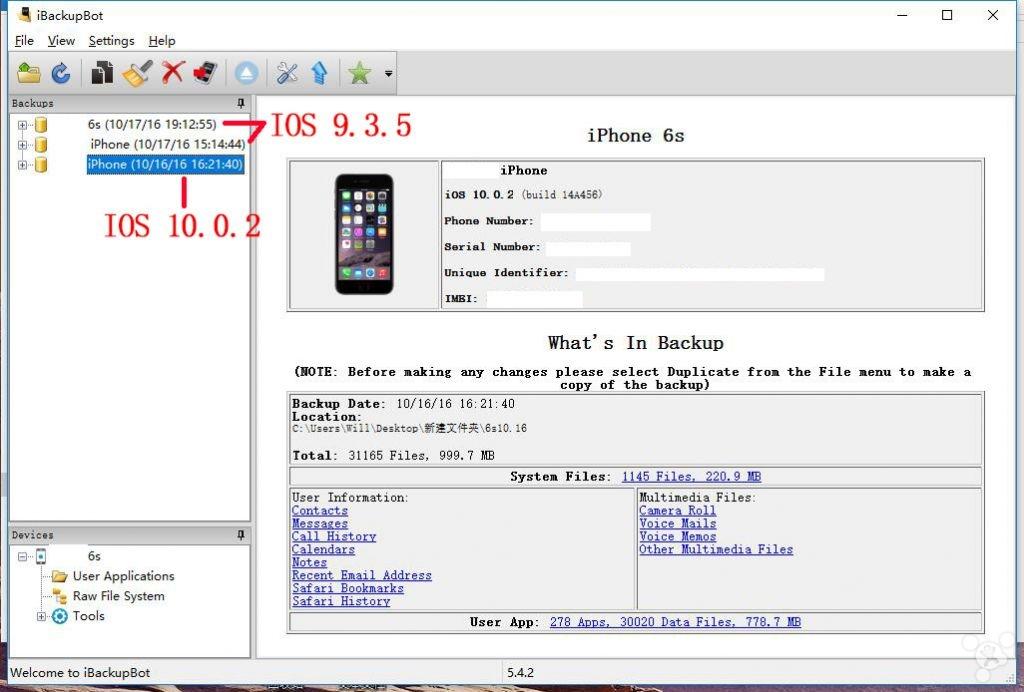Click database icon of iPhone 15:14:44 backup
Screen dimensions: 1024x692
41,144
